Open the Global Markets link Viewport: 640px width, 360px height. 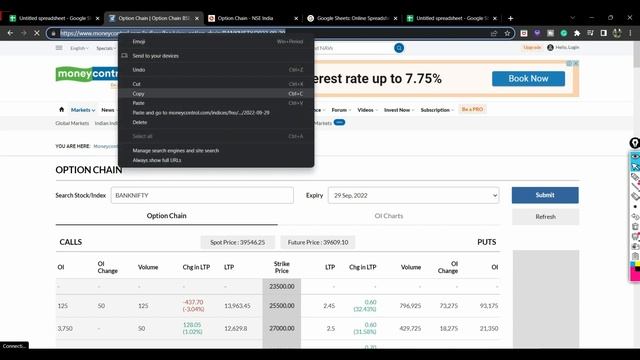72,123
